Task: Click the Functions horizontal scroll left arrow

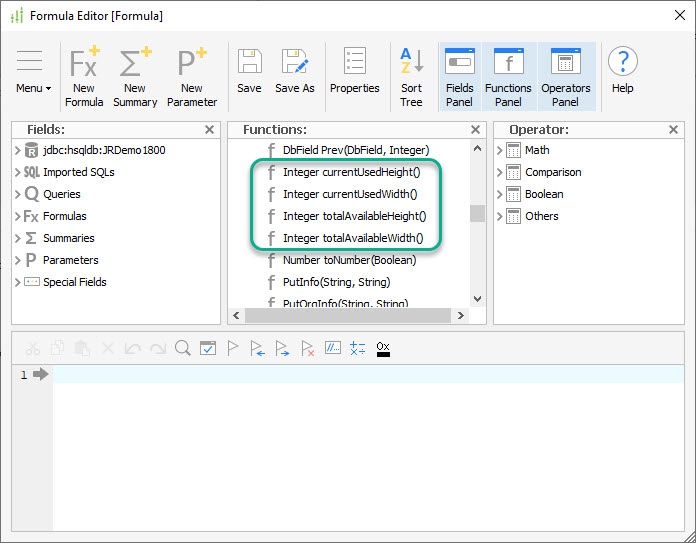Action: 236,316
